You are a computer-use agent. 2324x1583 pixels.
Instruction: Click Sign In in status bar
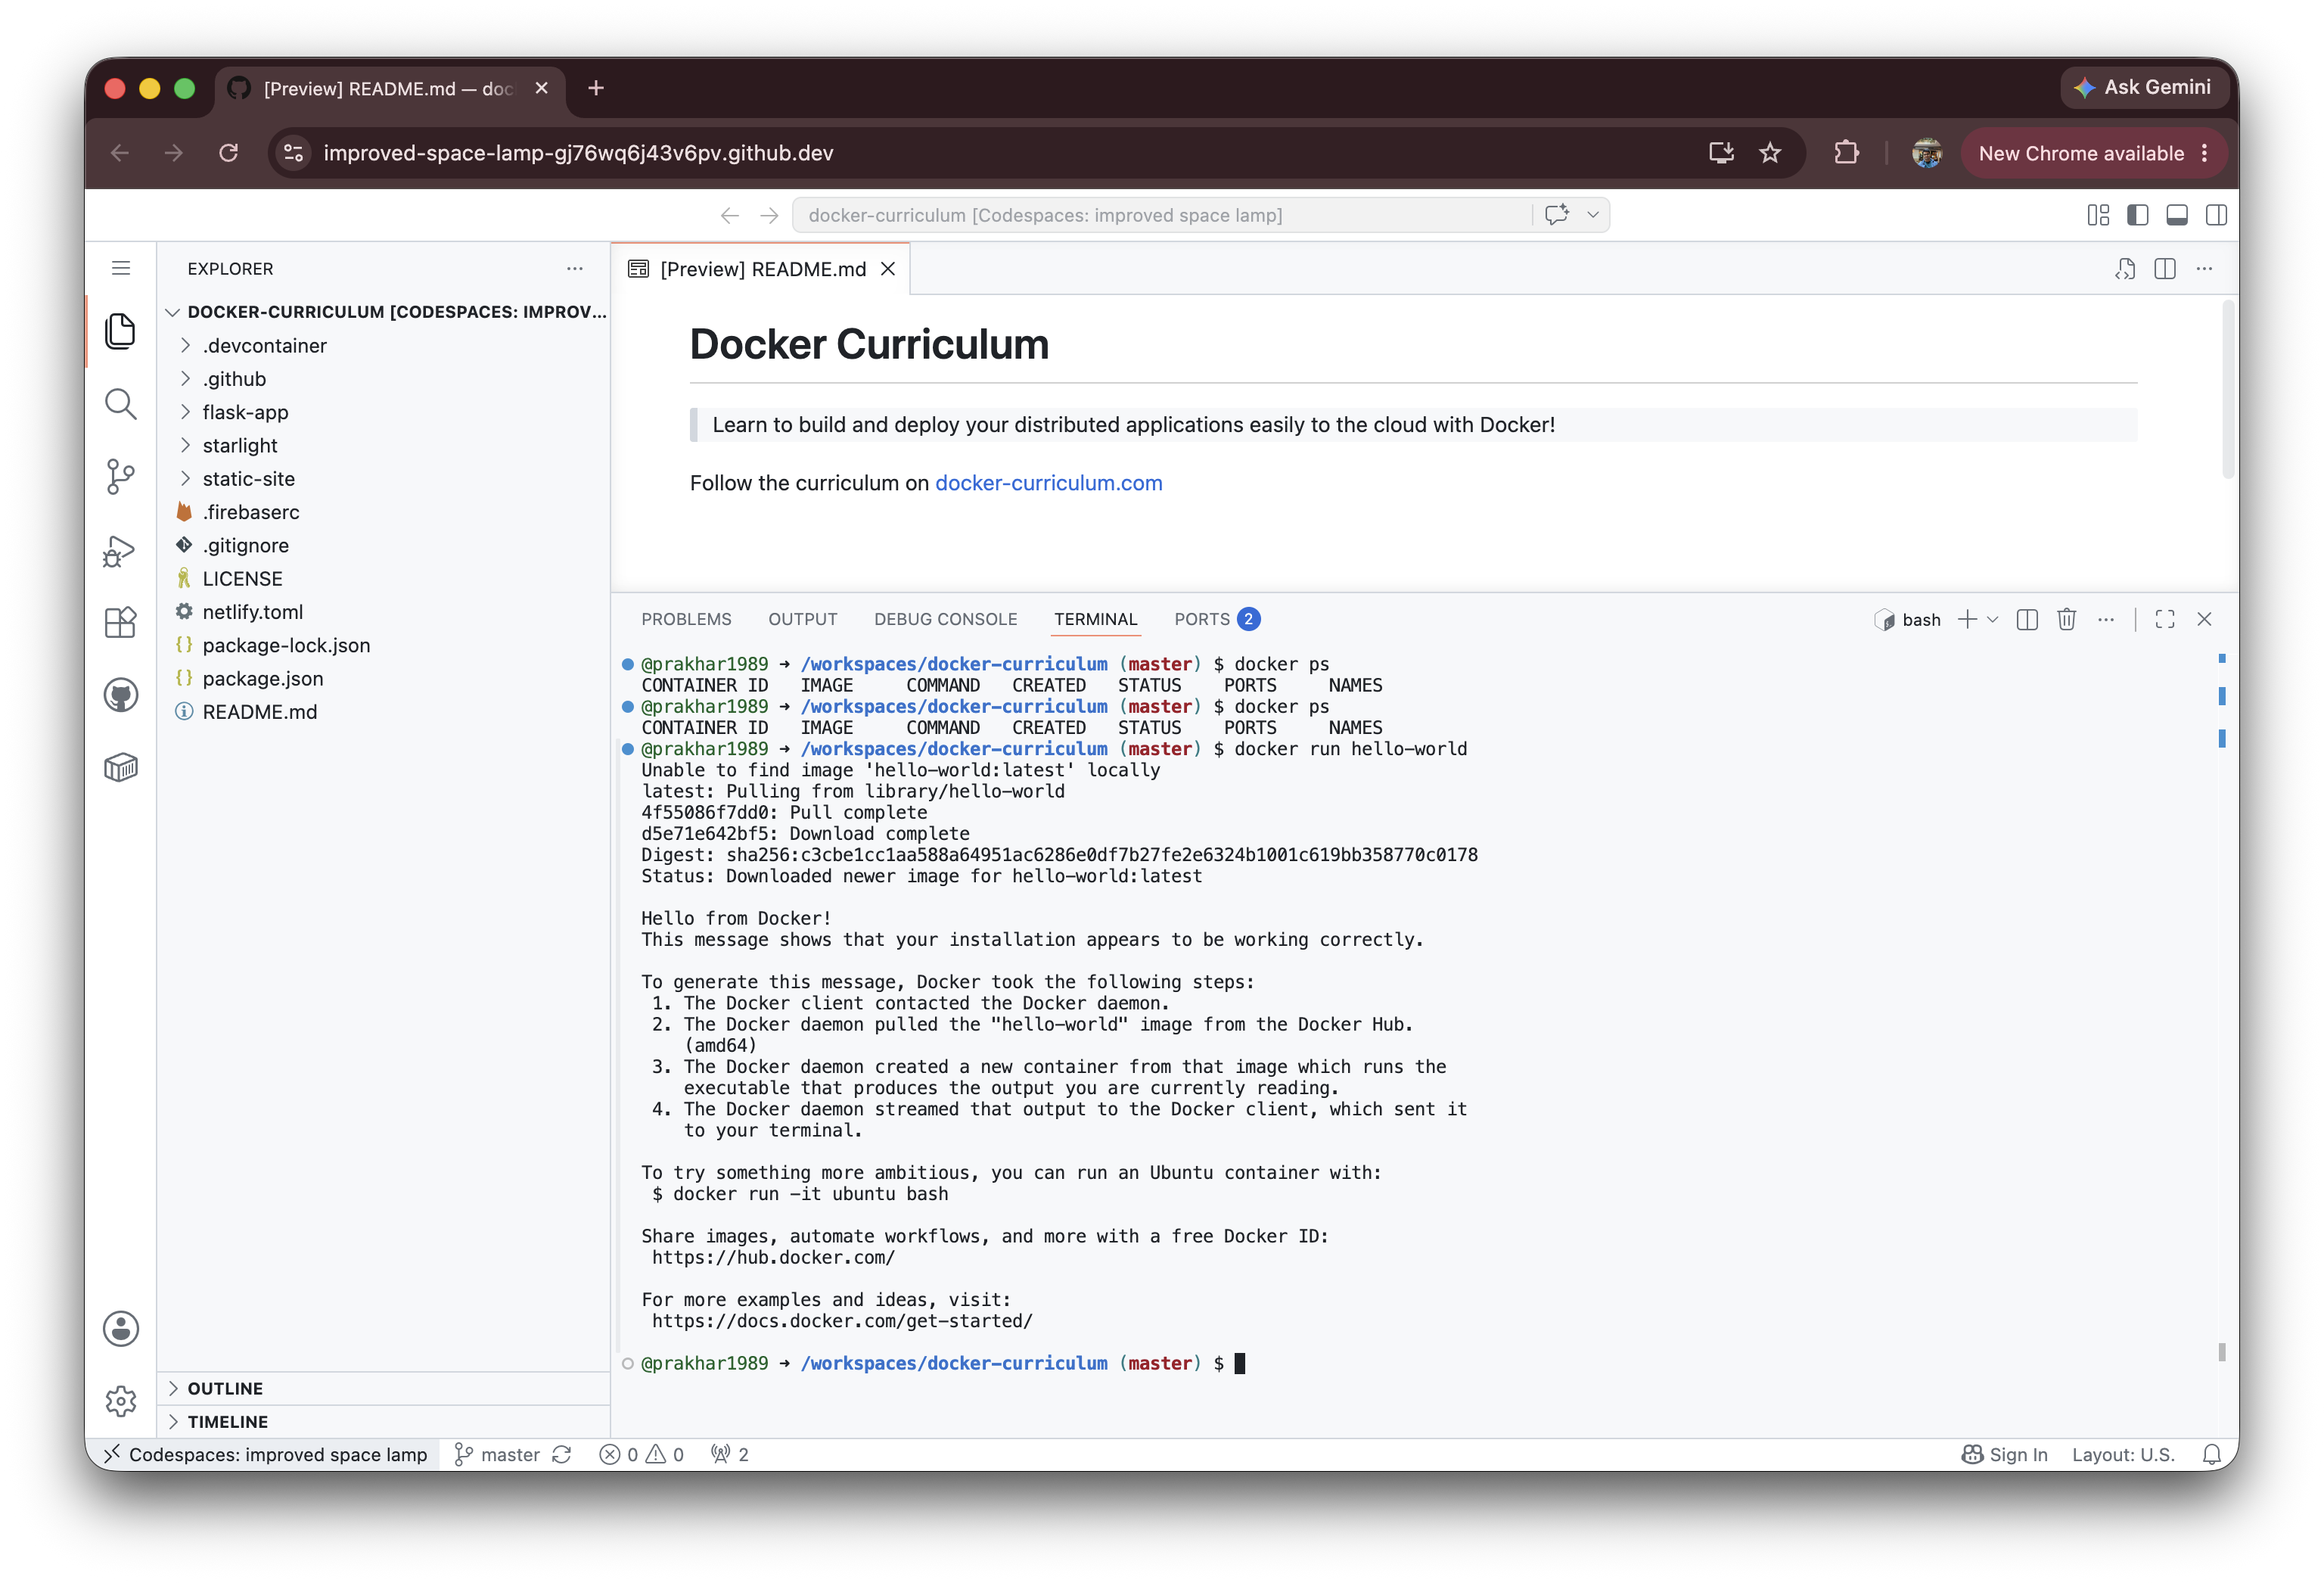2005,1455
